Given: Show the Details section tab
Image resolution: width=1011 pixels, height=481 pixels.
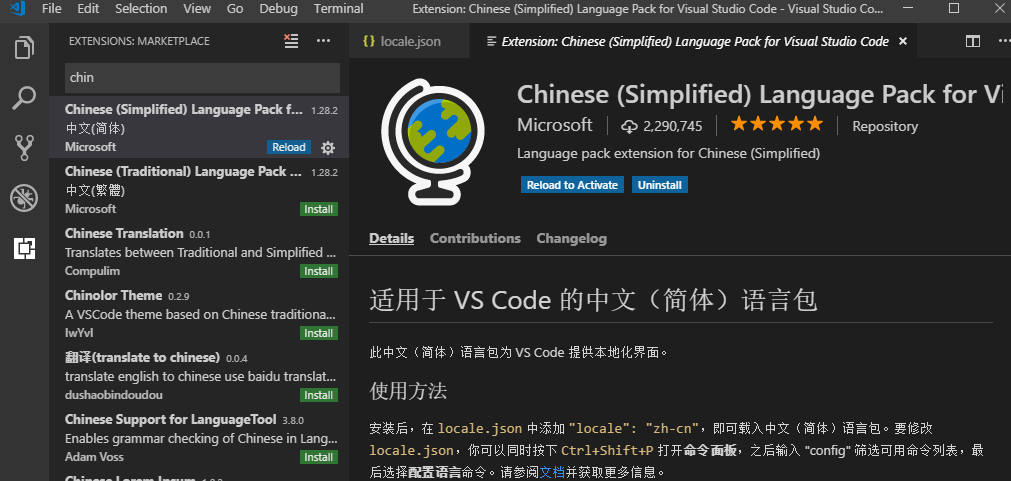Looking at the screenshot, I should [x=391, y=239].
